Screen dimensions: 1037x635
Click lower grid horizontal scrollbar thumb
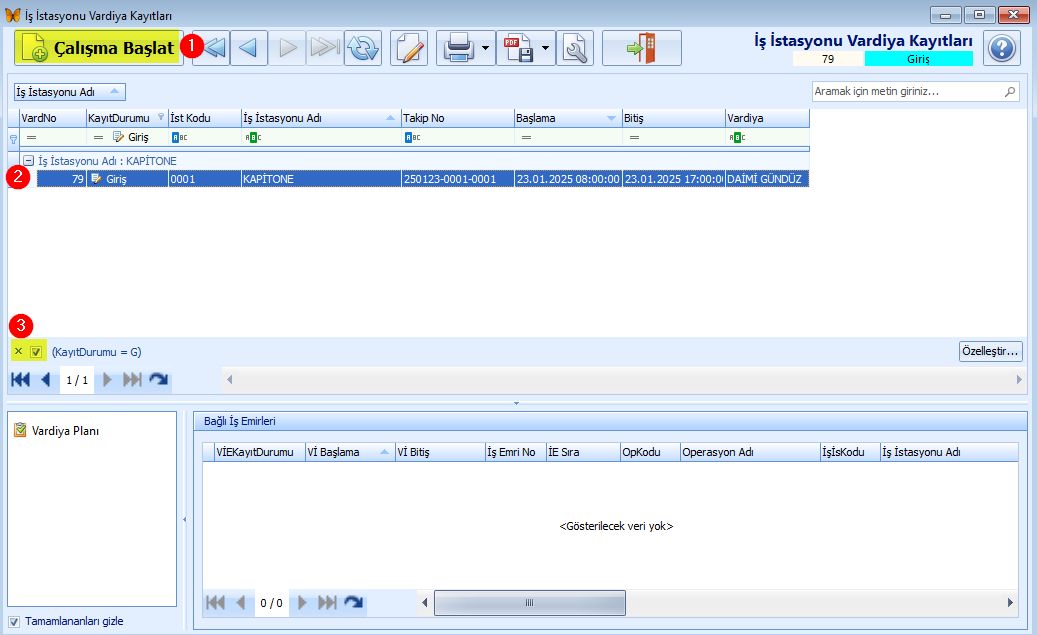(530, 603)
